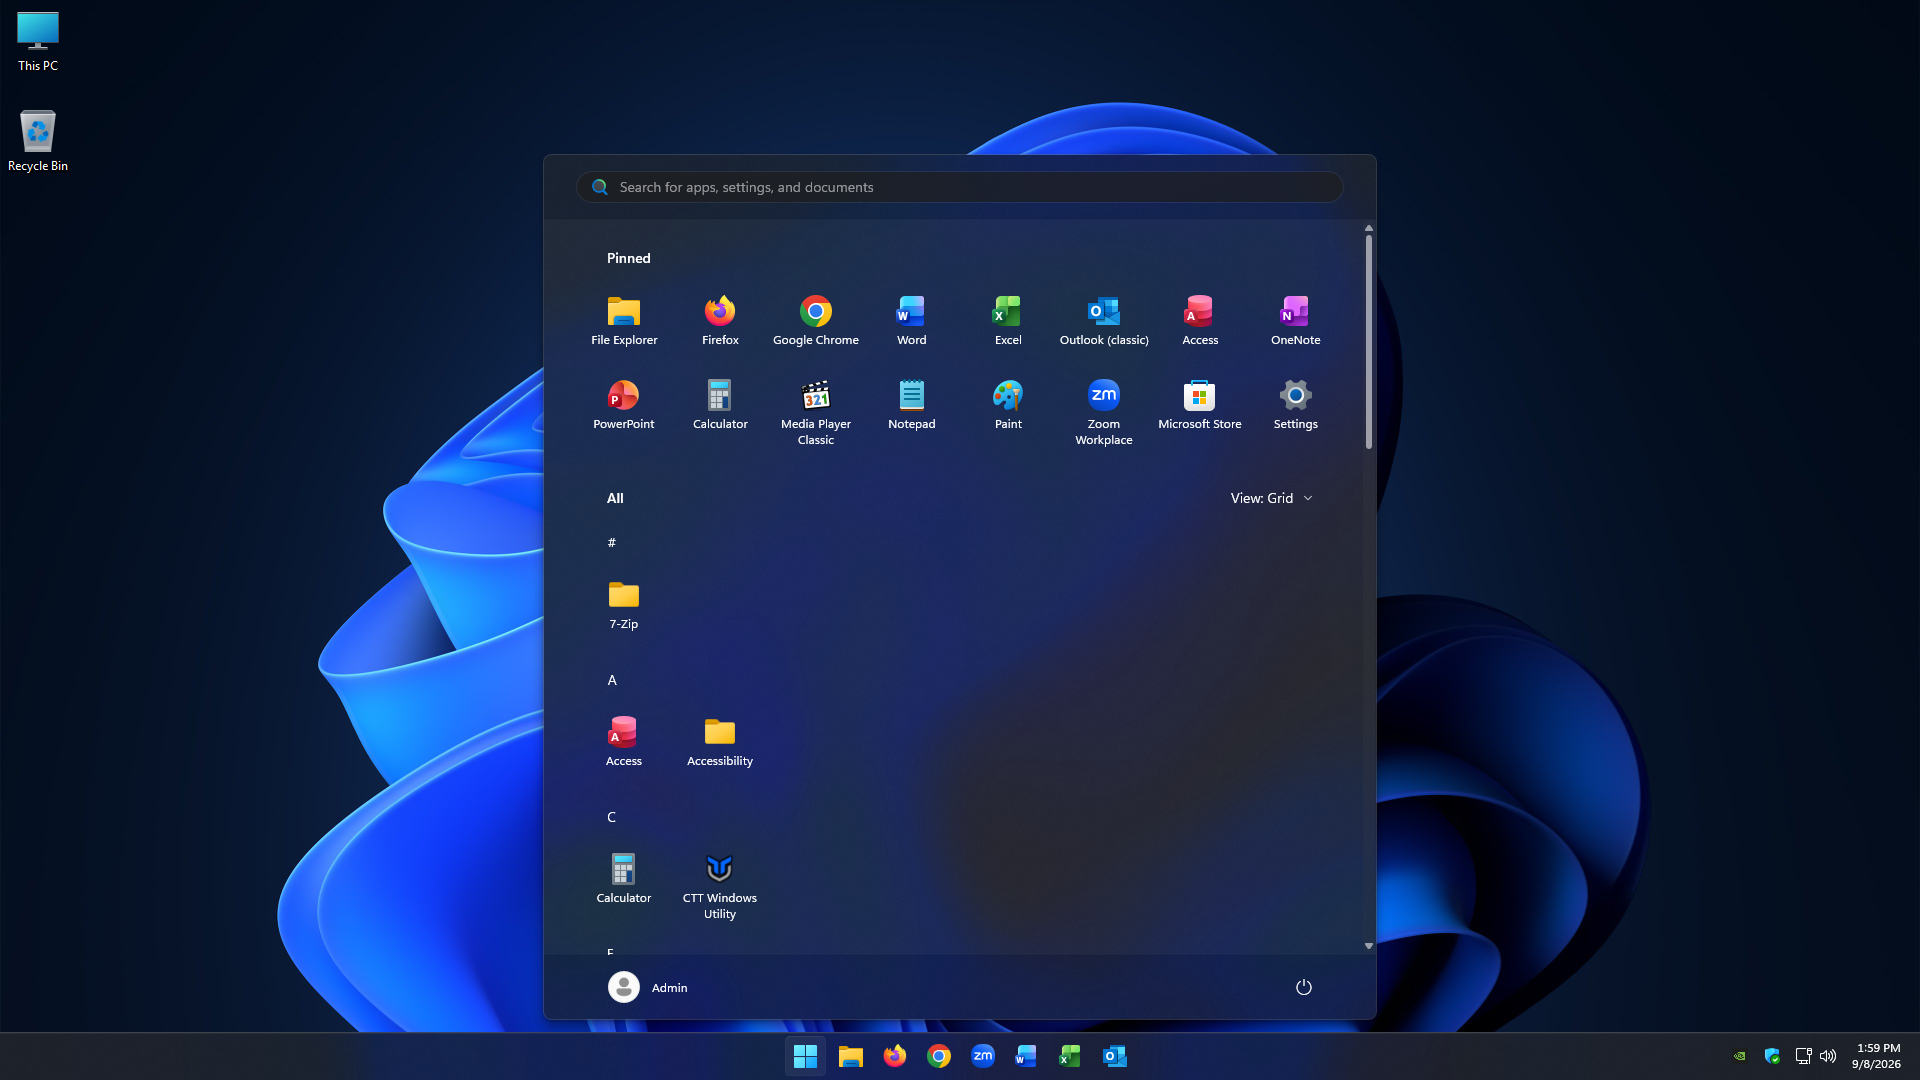Launch Outlook (classic) from pinned section
1920x1080 pixels.
[1104, 321]
